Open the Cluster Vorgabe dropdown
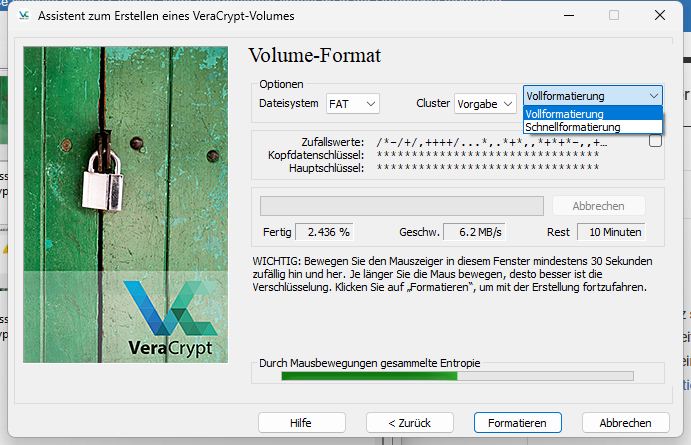 pyautogui.click(x=485, y=104)
